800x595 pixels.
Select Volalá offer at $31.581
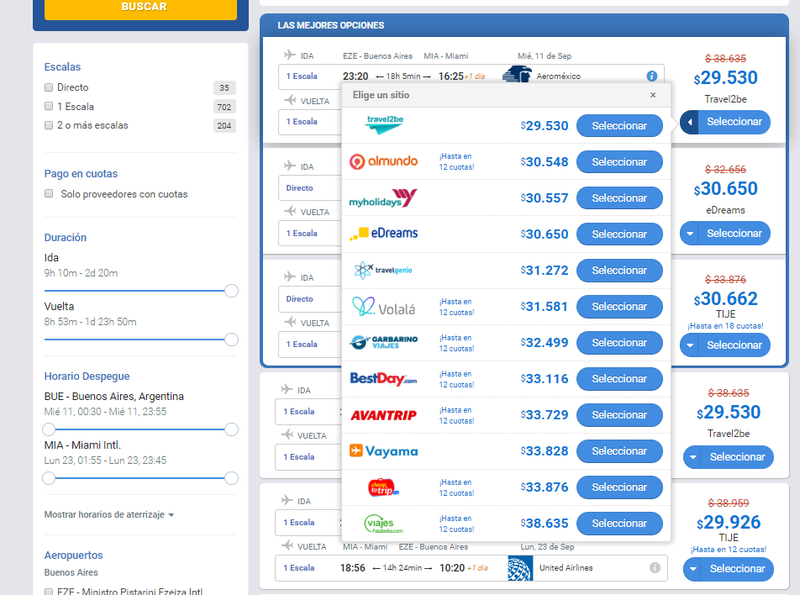[x=619, y=307]
